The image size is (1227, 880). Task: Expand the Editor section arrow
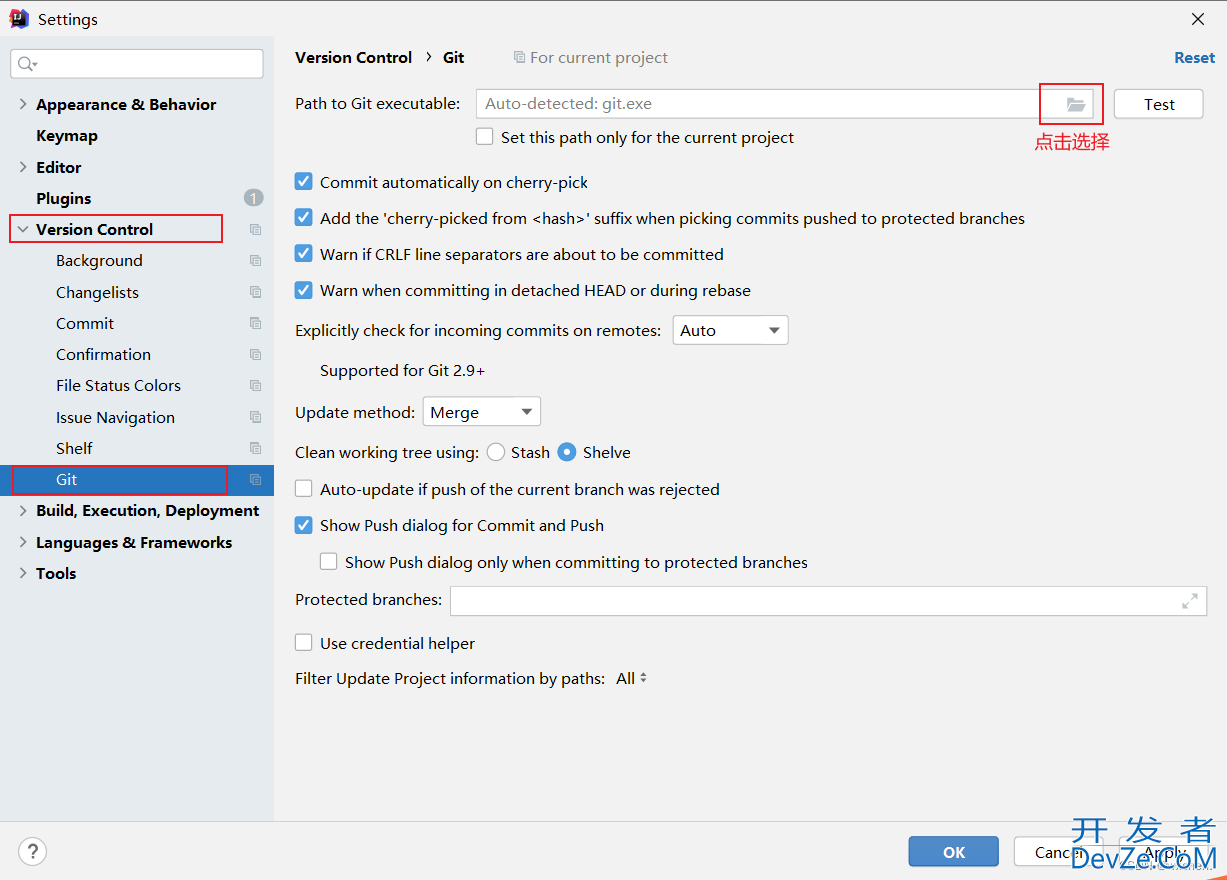point(23,167)
